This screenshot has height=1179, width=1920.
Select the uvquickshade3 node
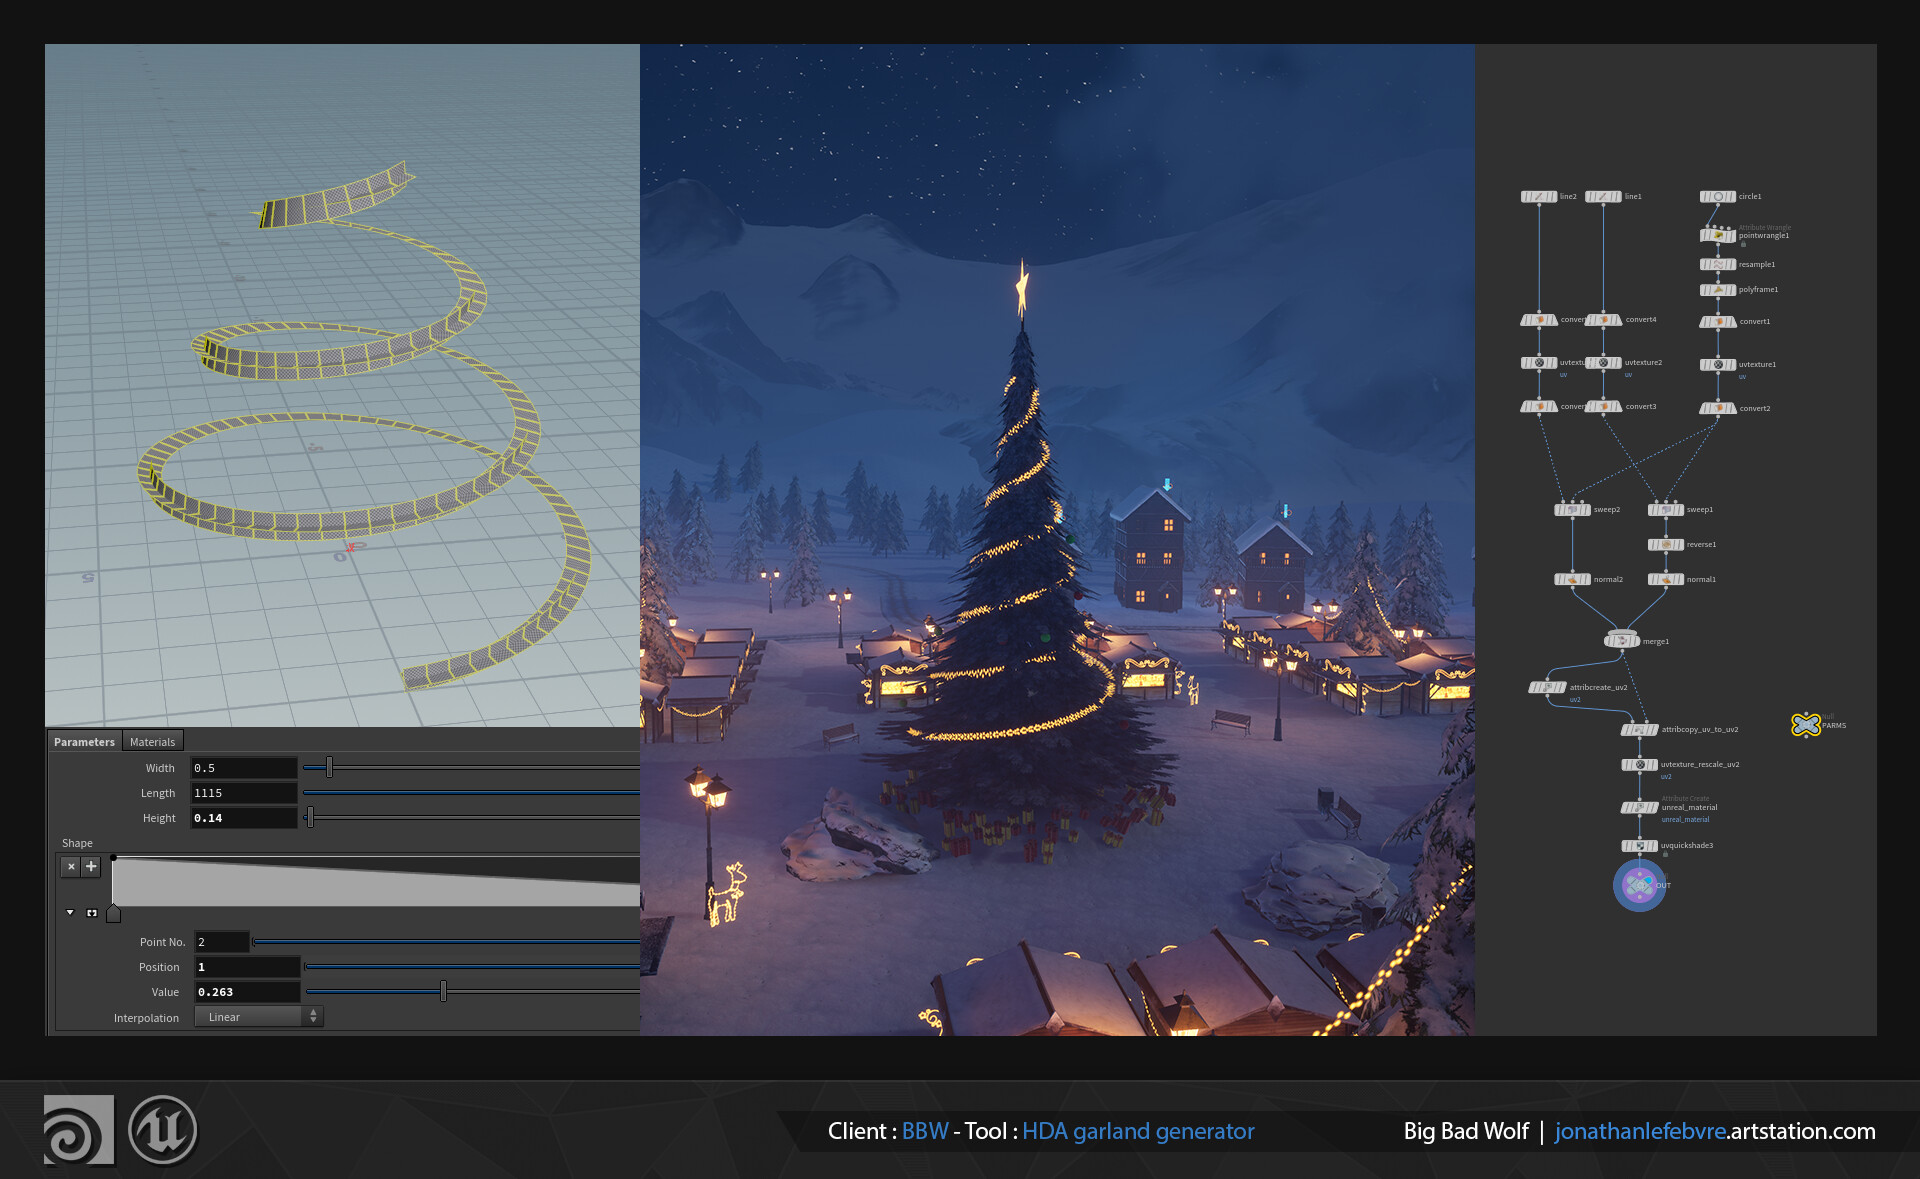pyautogui.click(x=1639, y=846)
